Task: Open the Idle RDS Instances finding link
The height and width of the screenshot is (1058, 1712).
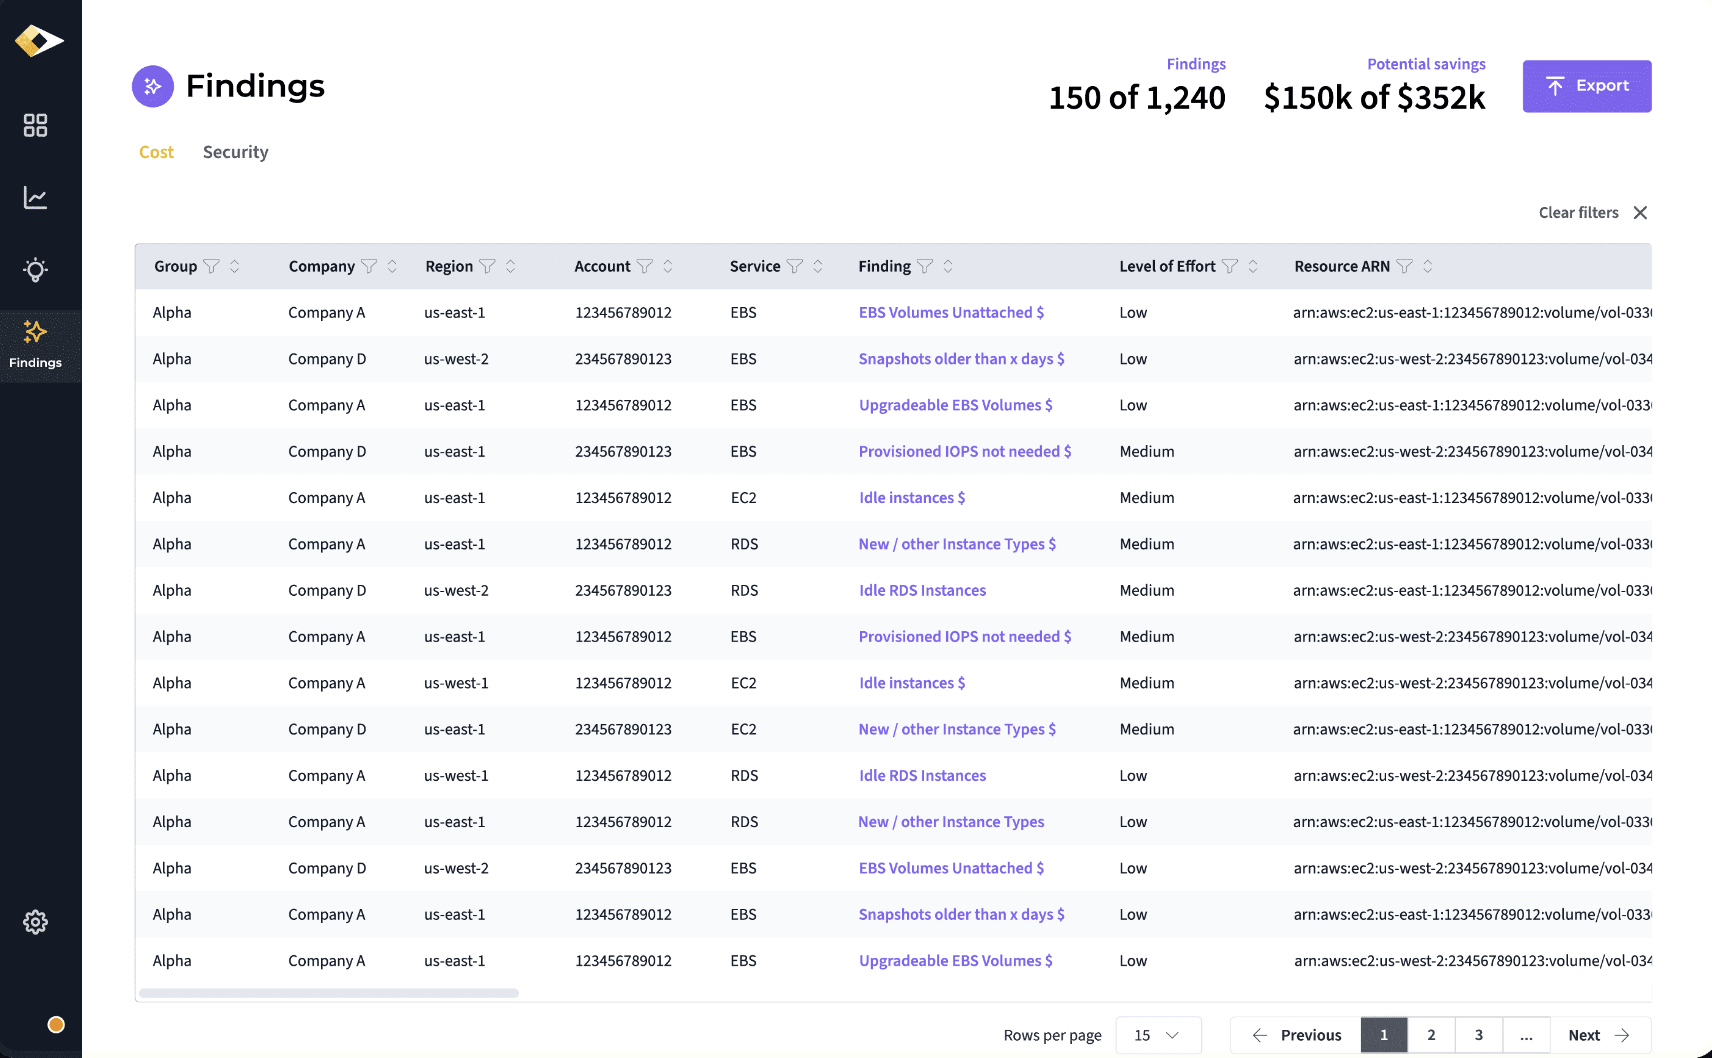Action: coord(921,590)
